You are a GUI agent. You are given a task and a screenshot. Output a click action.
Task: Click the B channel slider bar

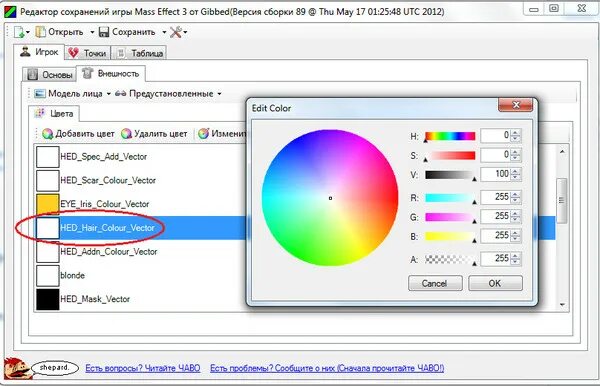[450, 236]
